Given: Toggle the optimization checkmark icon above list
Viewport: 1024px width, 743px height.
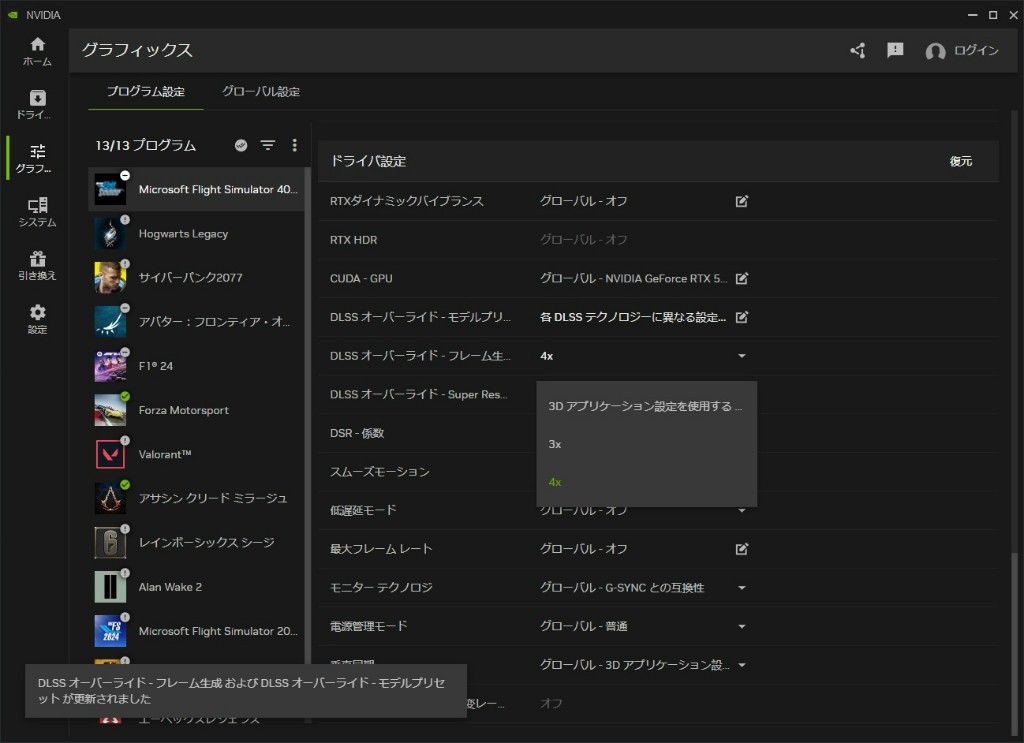Looking at the screenshot, I should pos(241,146).
